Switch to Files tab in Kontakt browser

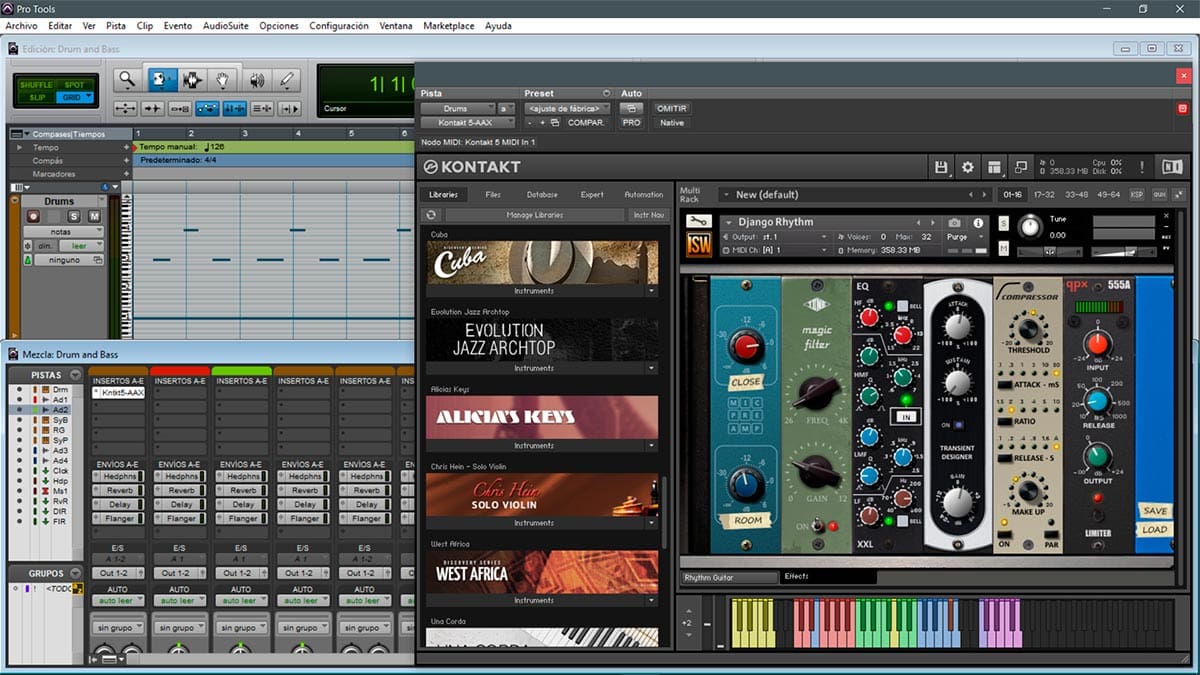coord(493,195)
